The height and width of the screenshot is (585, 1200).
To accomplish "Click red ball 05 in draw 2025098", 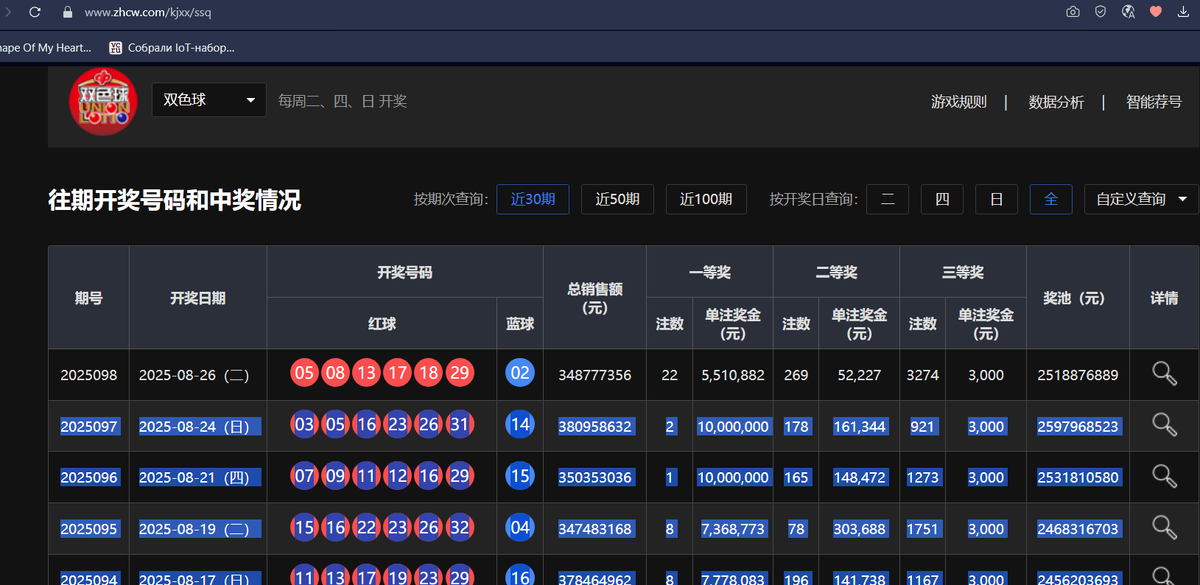I will point(304,374).
